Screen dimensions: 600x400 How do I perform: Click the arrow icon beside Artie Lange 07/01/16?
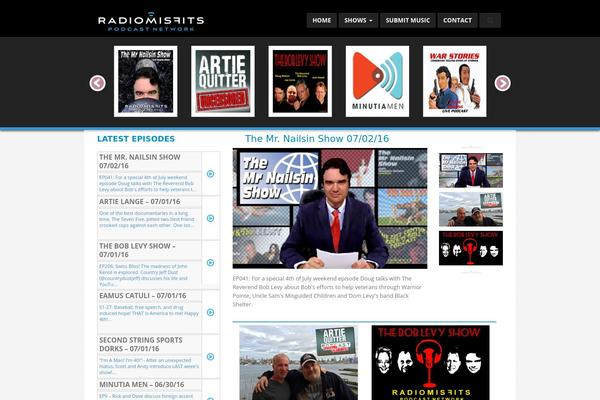pyautogui.click(x=210, y=218)
